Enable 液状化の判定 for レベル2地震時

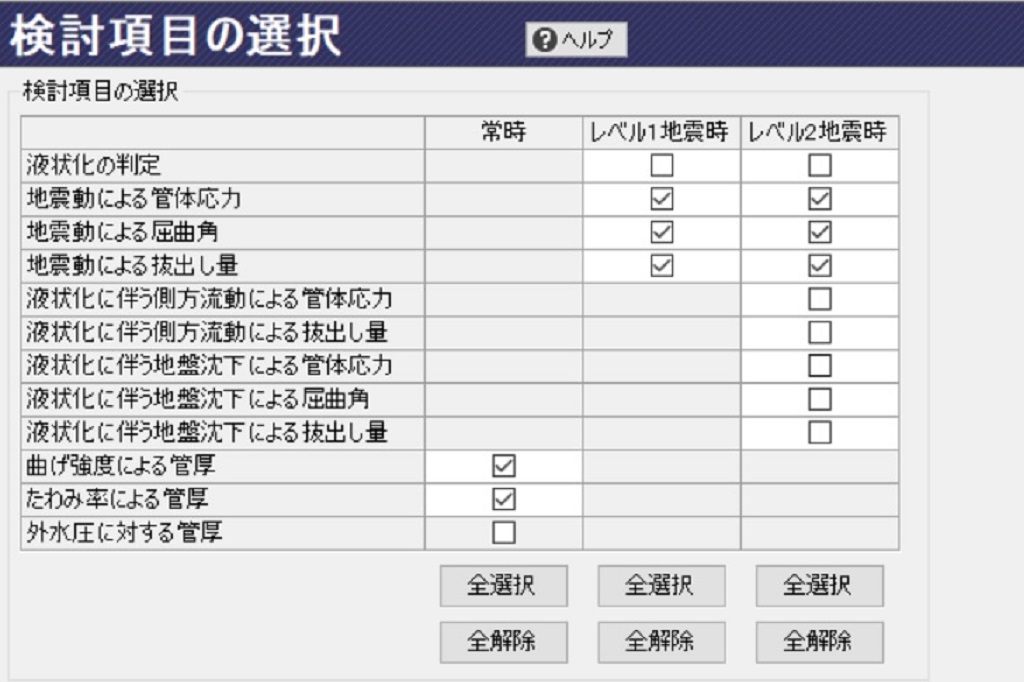pyautogui.click(x=820, y=165)
